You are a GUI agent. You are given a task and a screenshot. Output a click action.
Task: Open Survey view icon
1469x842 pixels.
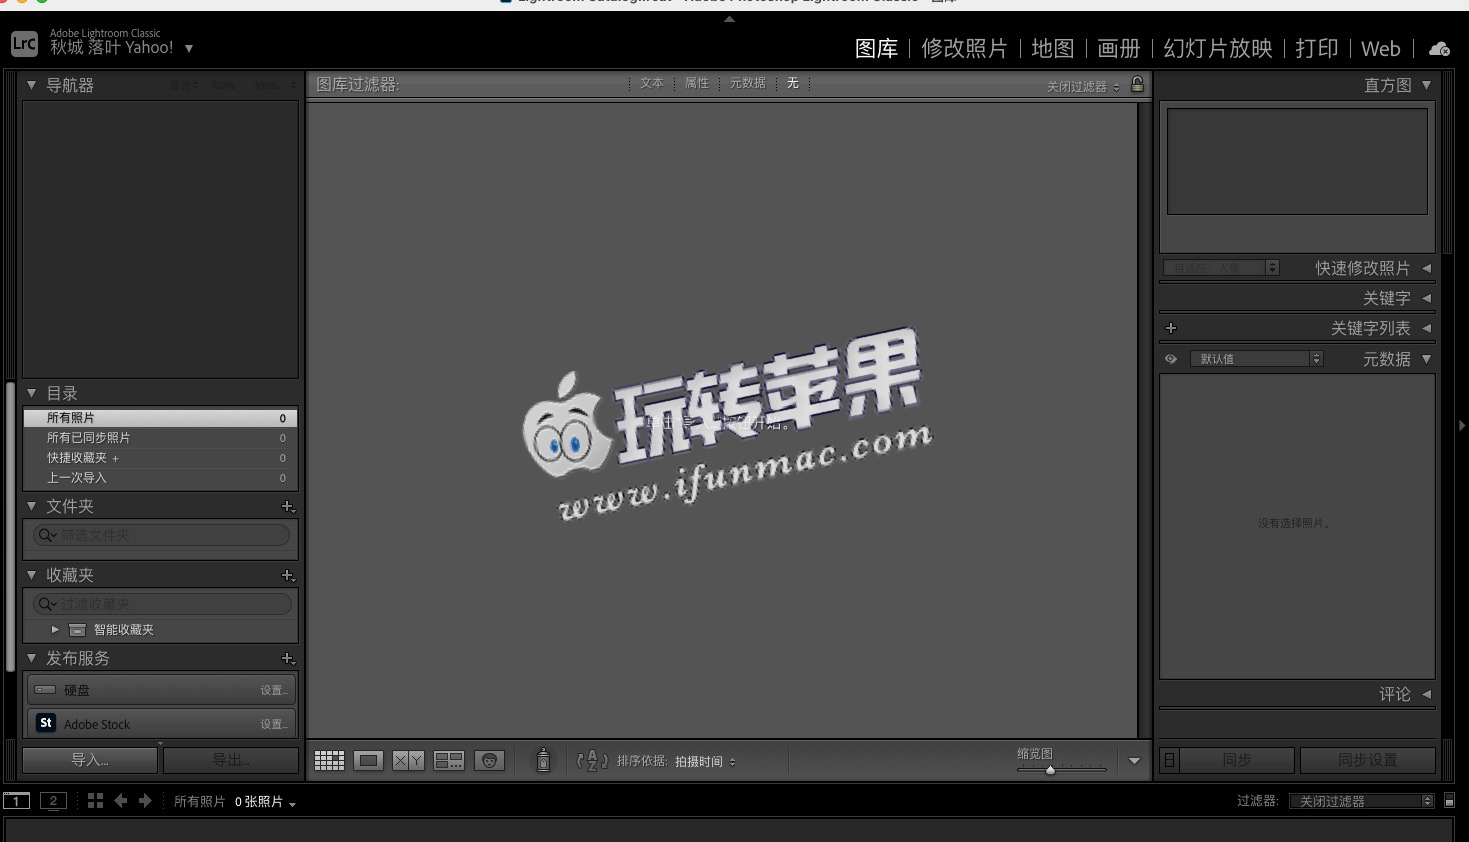(x=449, y=761)
